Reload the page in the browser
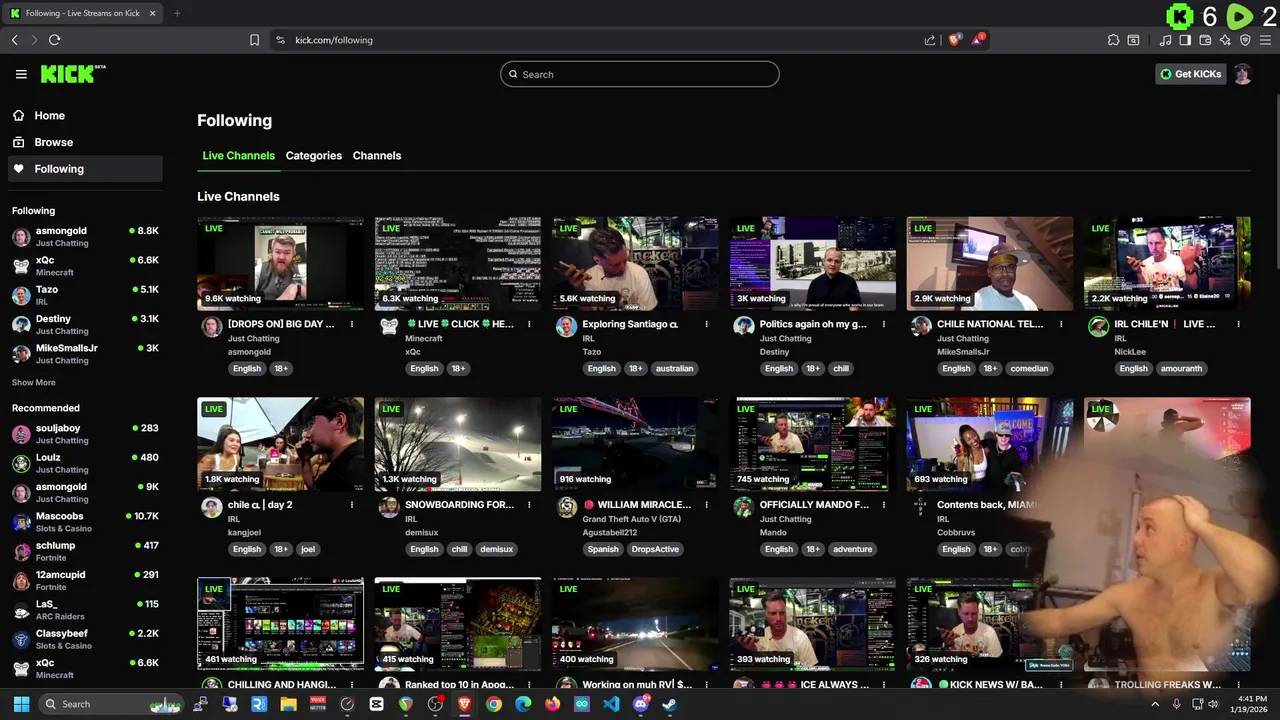 coord(54,40)
